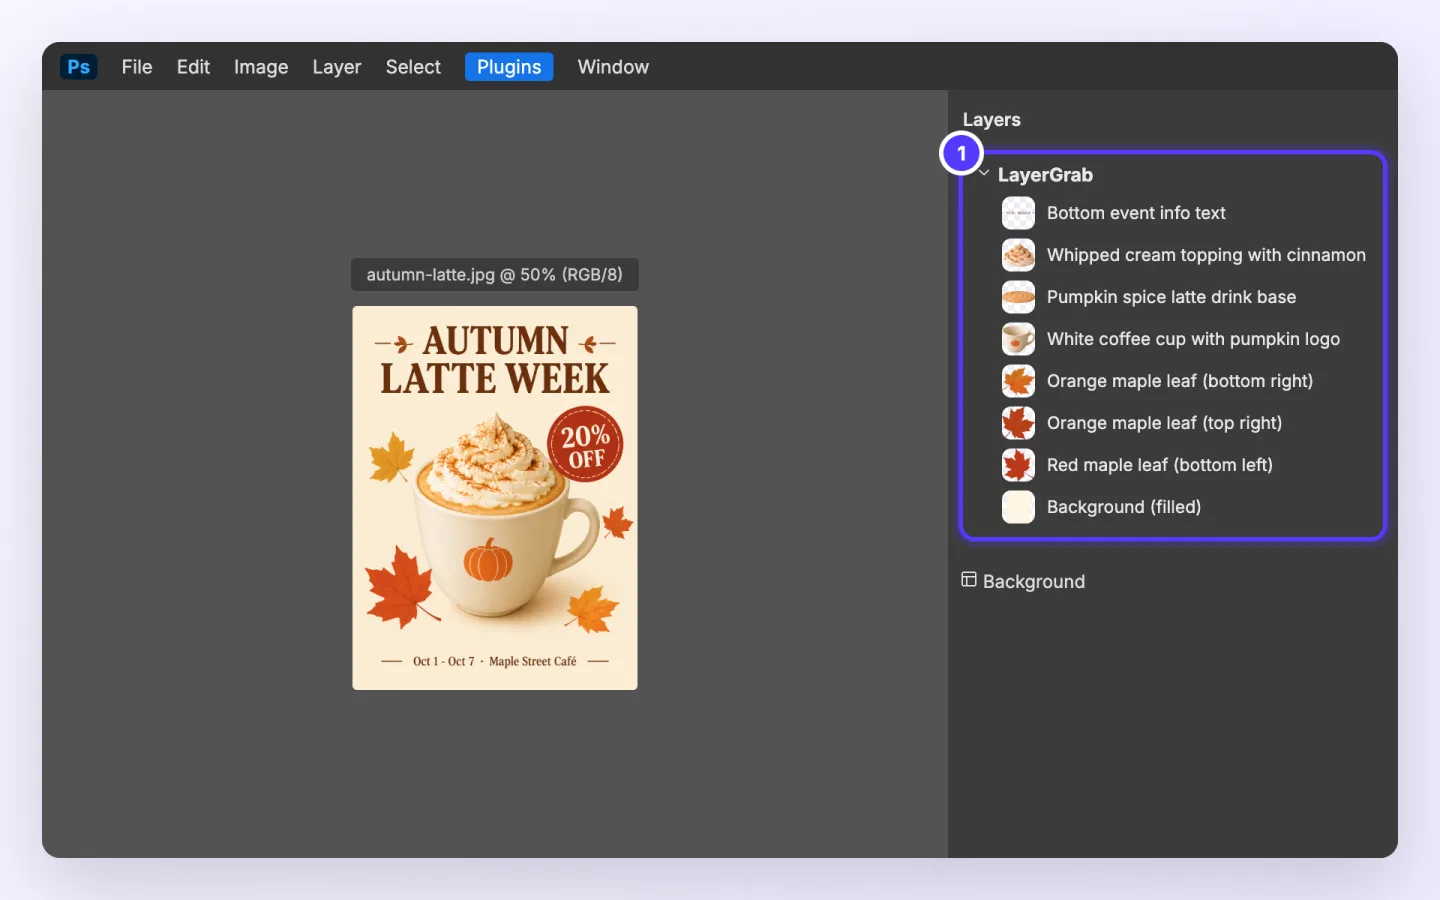Click the Bottom event info text layer thumbnail
The image size is (1440, 900).
(1018, 213)
